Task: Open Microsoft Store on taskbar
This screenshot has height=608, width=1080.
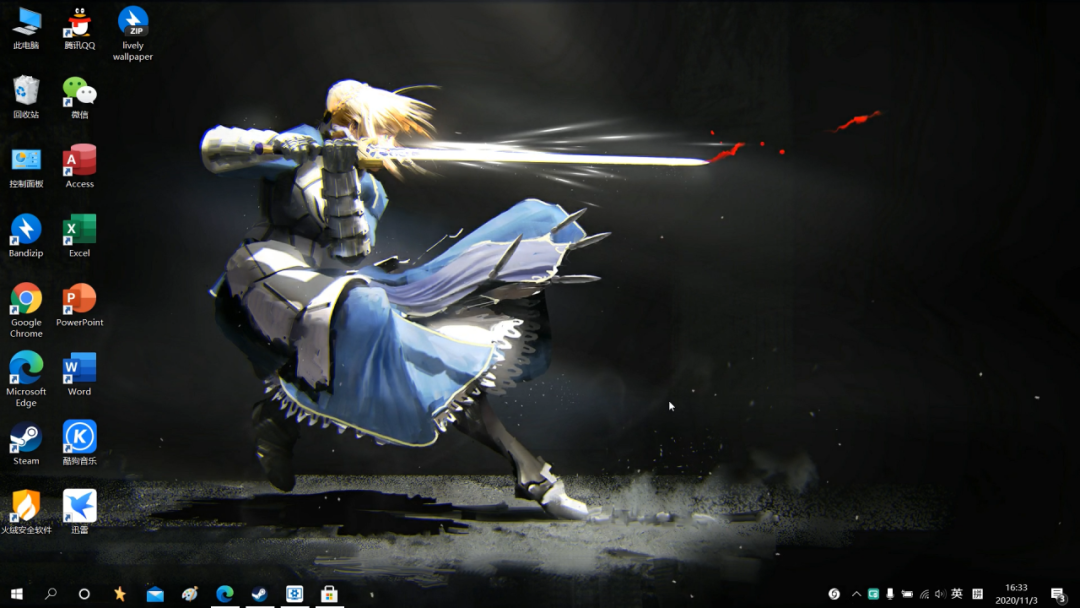Action: coord(329,594)
